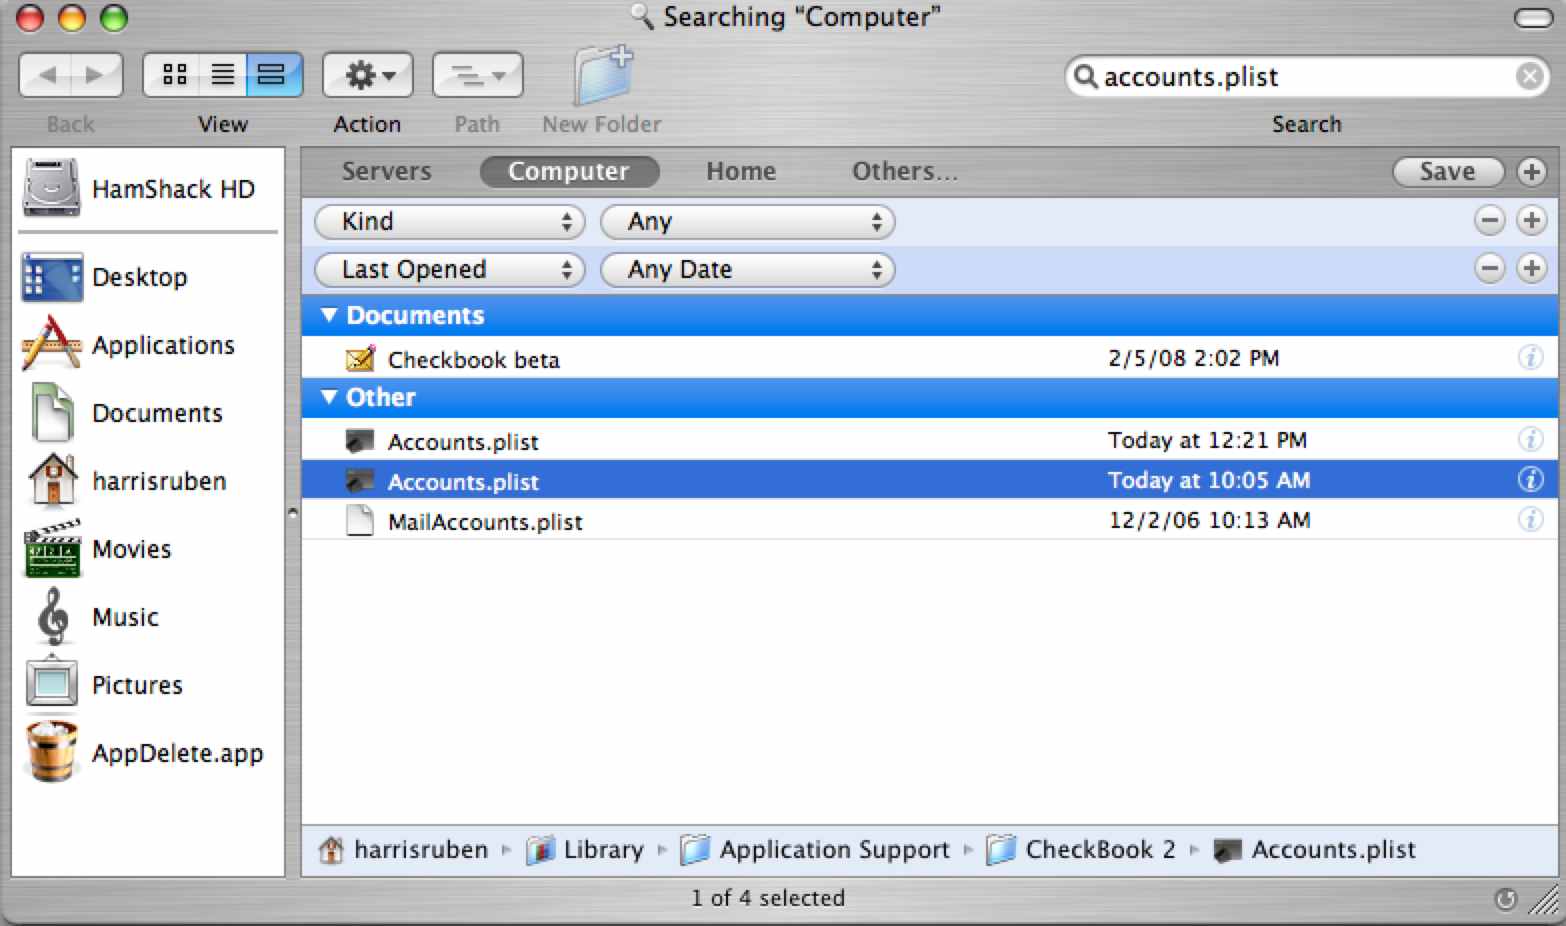Add a criterion after the Last Opened row
This screenshot has height=926, width=1566.
click(x=1531, y=268)
